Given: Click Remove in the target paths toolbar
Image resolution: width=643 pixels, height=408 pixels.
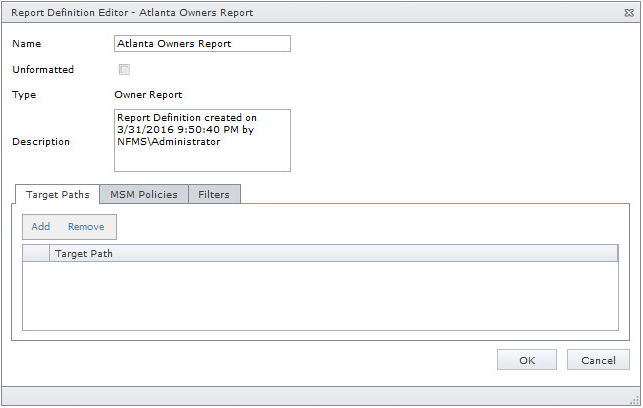Looking at the screenshot, I should click(x=86, y=227).
